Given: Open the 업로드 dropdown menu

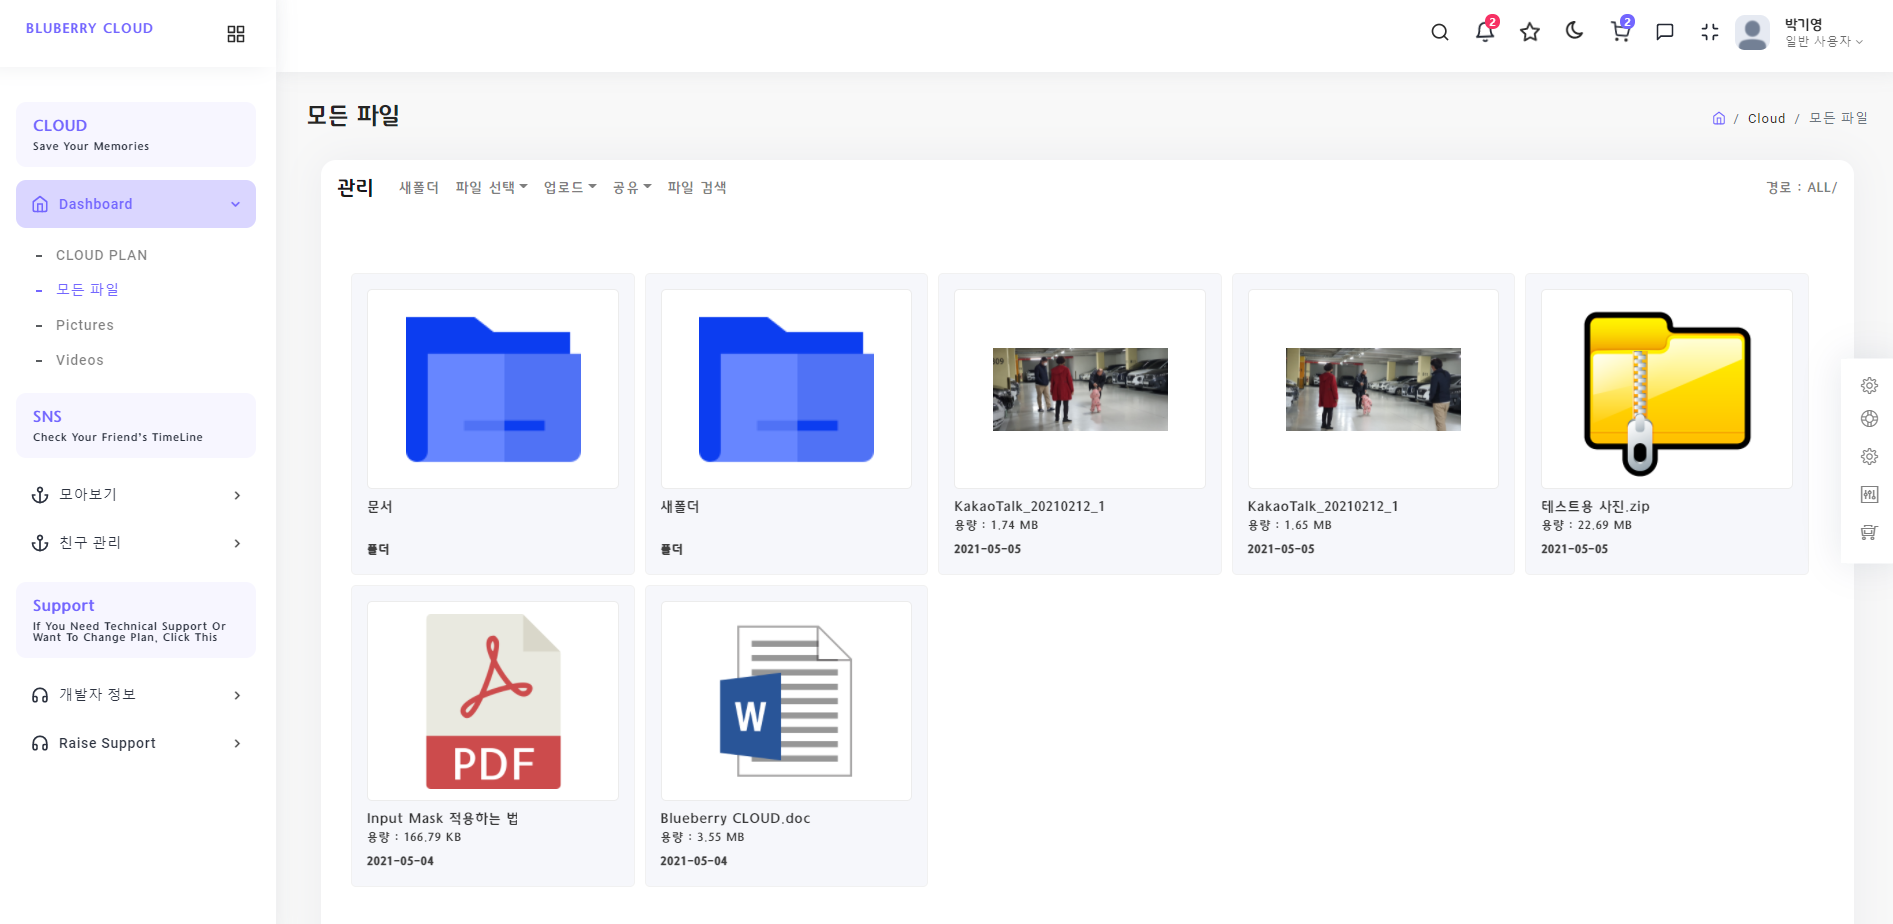Looking at the screenshot, I should point(569,187).
